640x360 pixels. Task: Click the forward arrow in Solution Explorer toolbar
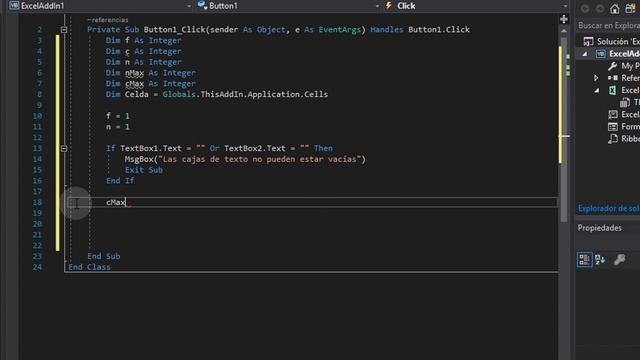(x=600, y=9)
